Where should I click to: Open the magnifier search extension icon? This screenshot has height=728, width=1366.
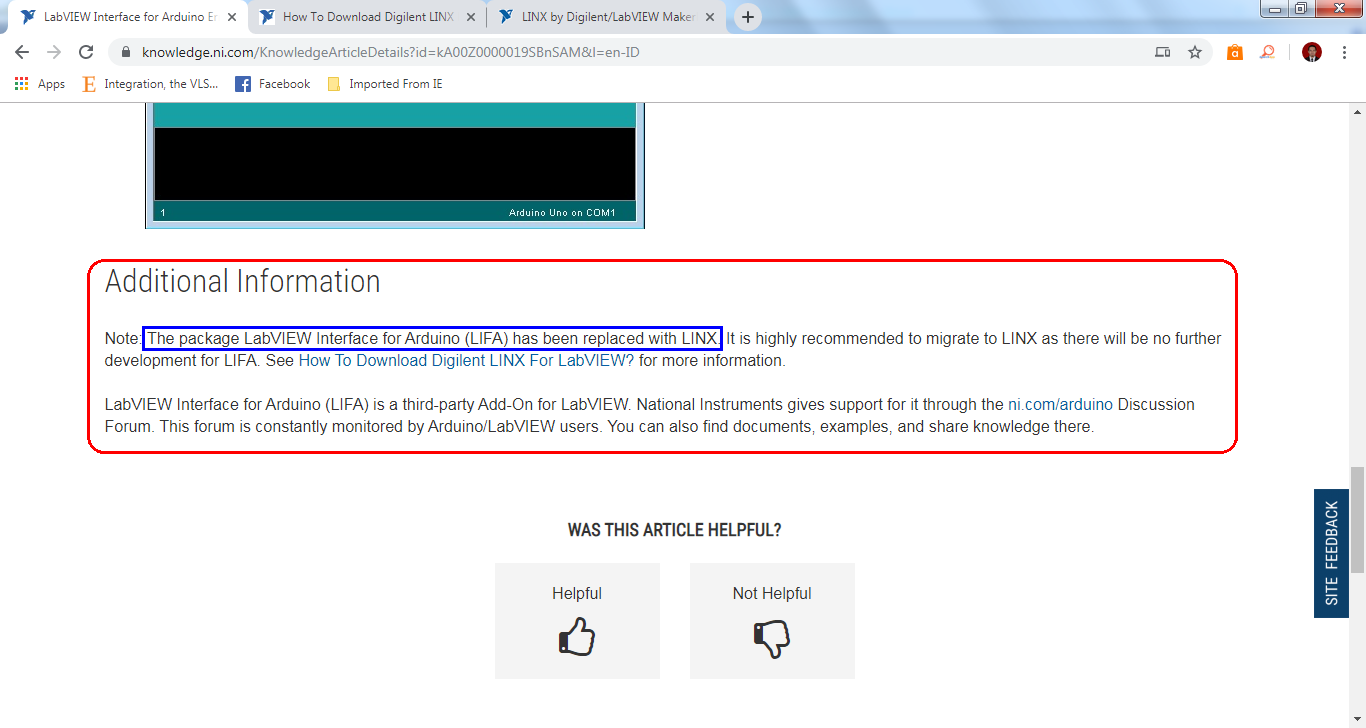[x=1267, y=52]
